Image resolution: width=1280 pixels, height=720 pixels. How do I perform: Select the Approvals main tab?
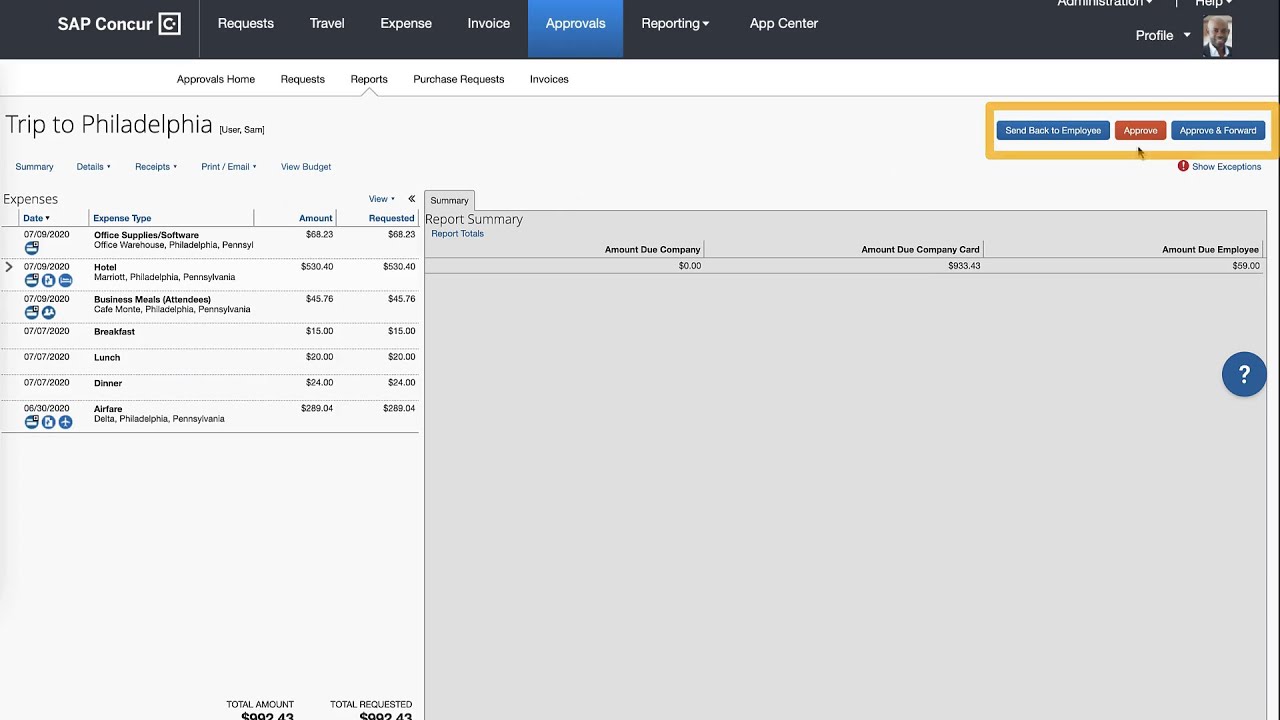coord(575,28)
